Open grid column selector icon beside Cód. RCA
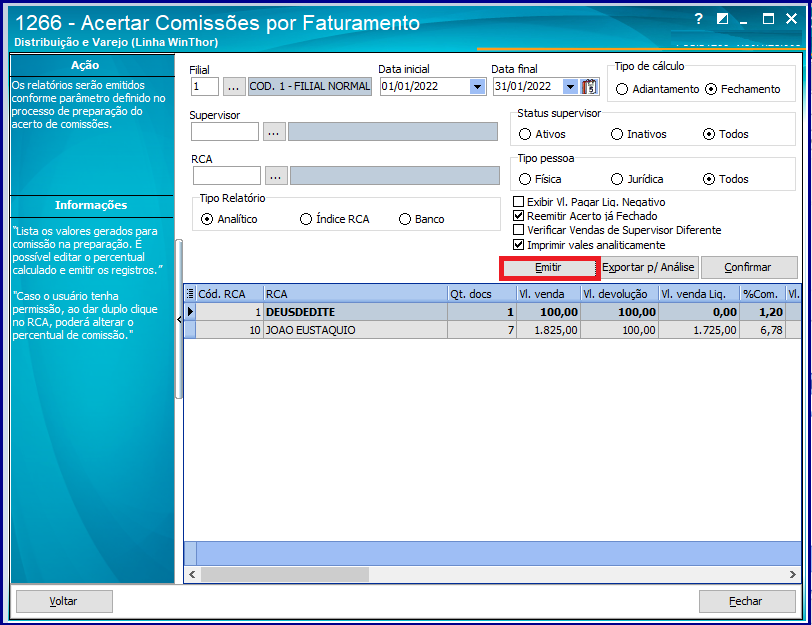Viewport: 812px width, 625px height. pos(190,294)
